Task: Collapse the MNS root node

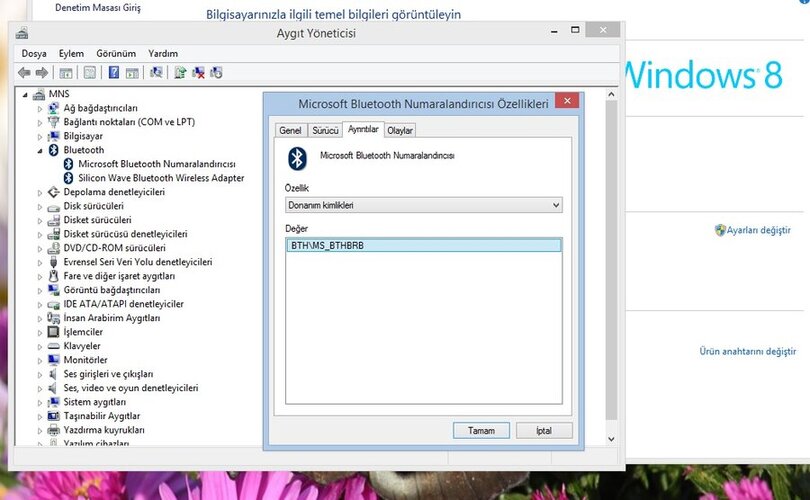Action: pos(25,95)
